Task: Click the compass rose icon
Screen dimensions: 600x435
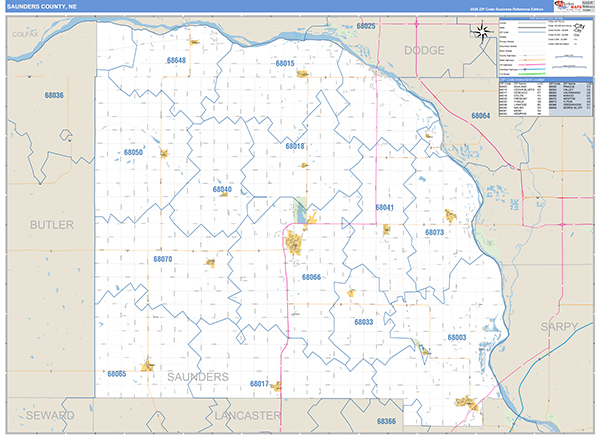Action: [483, 32]
